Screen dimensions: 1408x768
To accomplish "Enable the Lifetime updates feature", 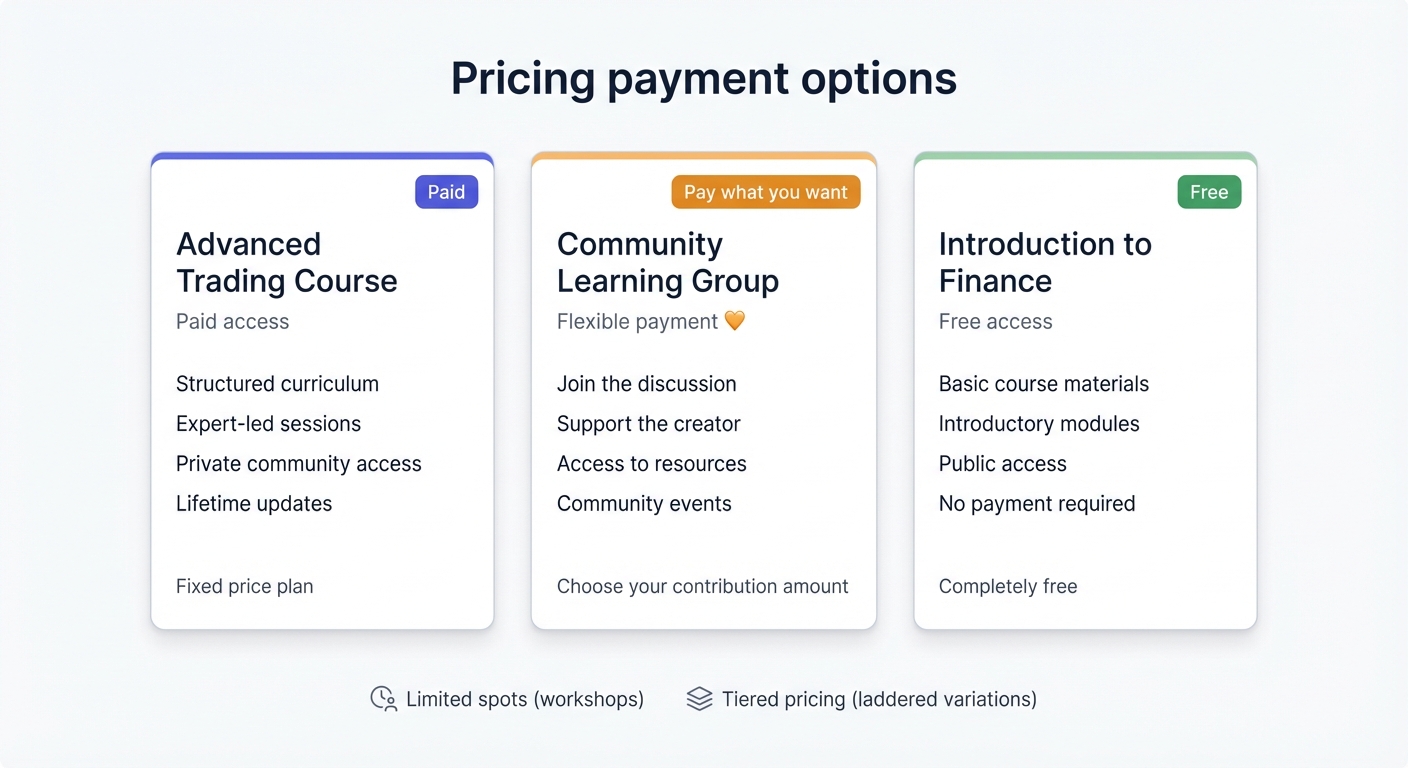I will click(x=254, y=503).
